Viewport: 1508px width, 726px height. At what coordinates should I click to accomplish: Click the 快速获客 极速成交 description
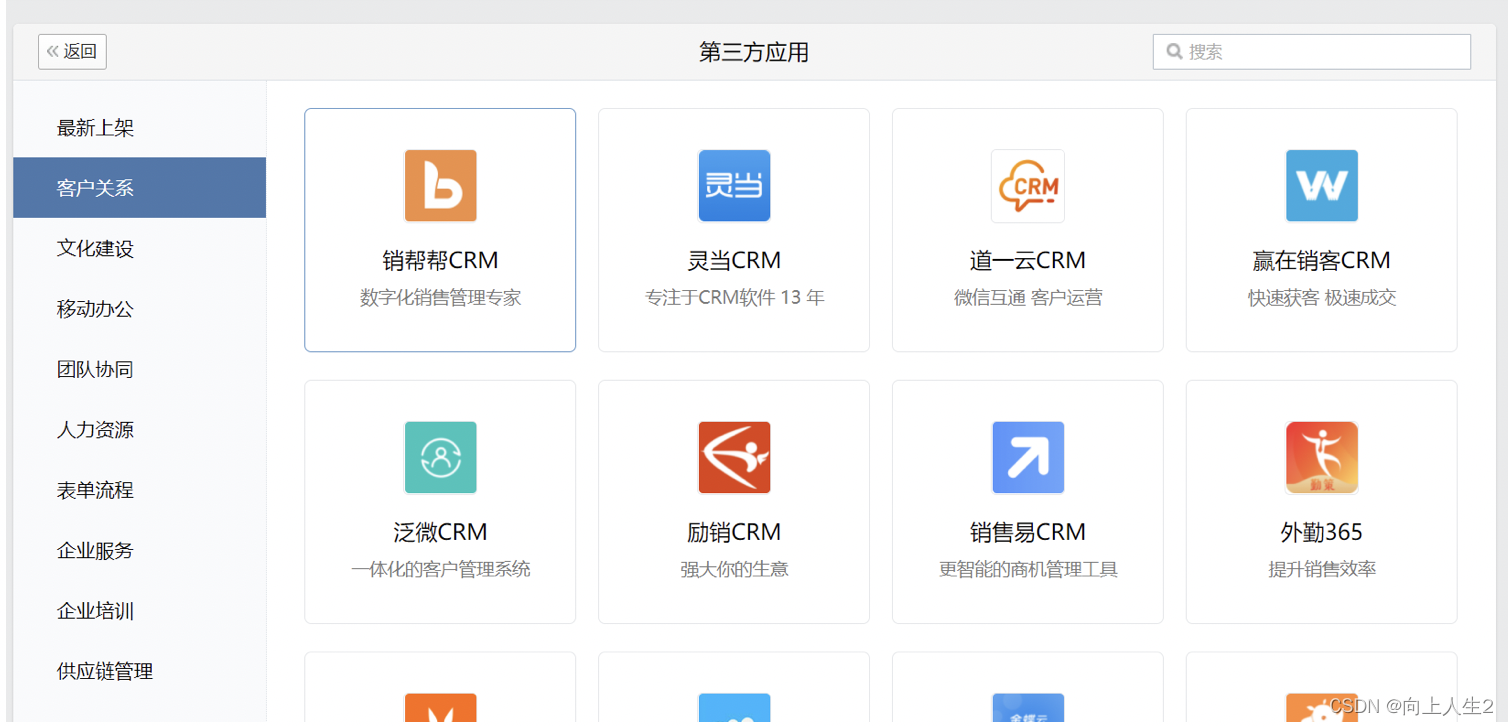tap(1322, 297)
